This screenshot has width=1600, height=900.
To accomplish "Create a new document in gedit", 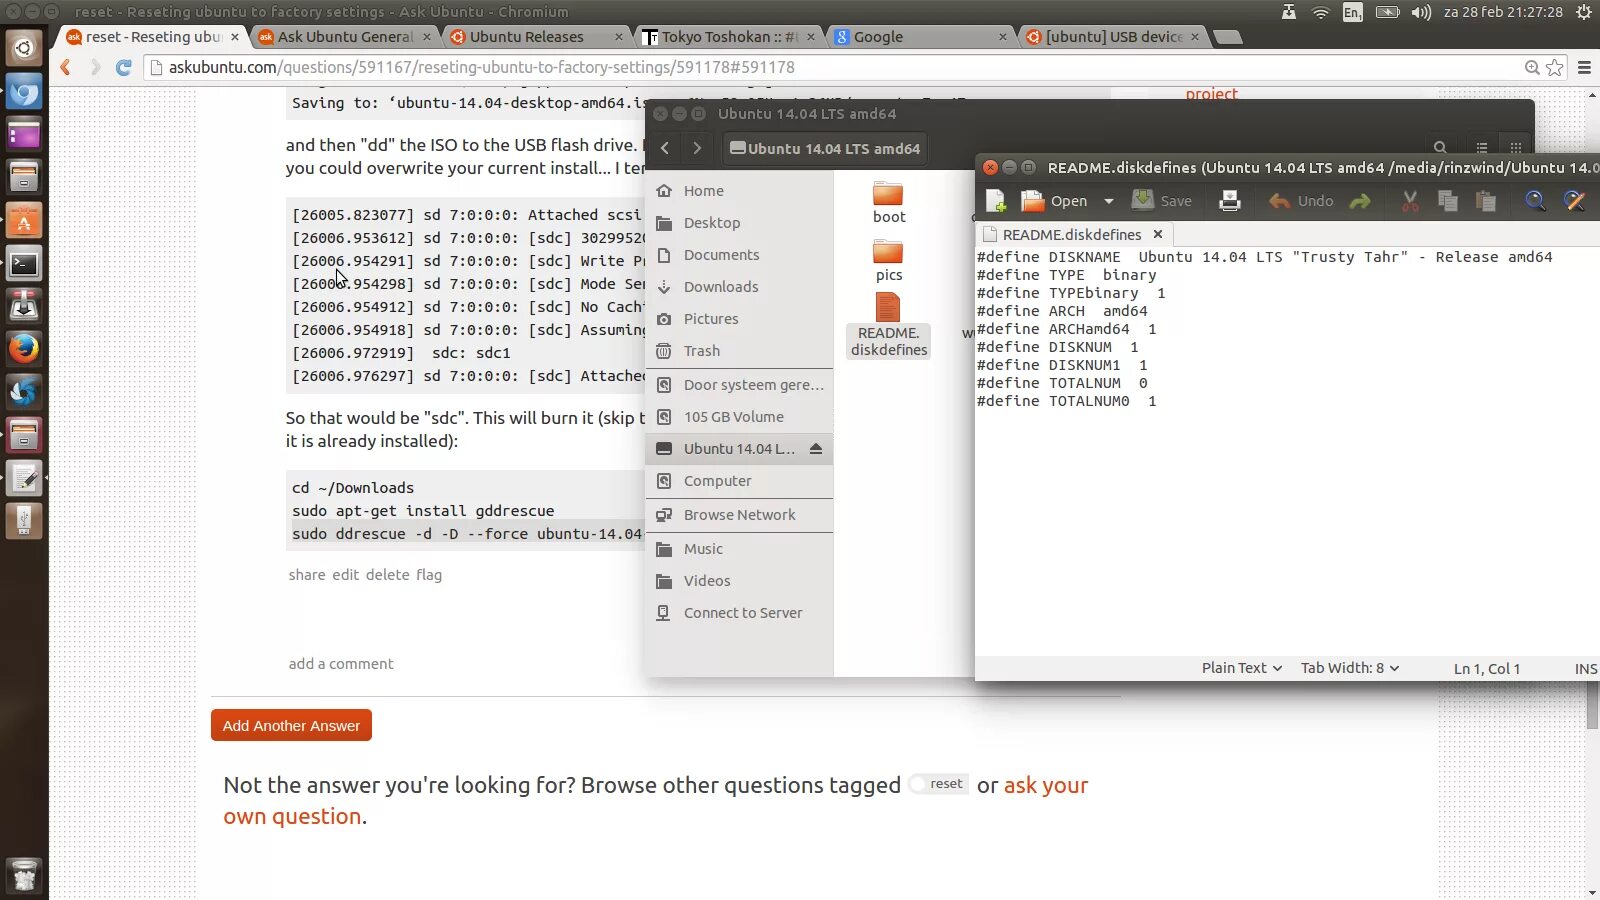I will tap(996, 201).
